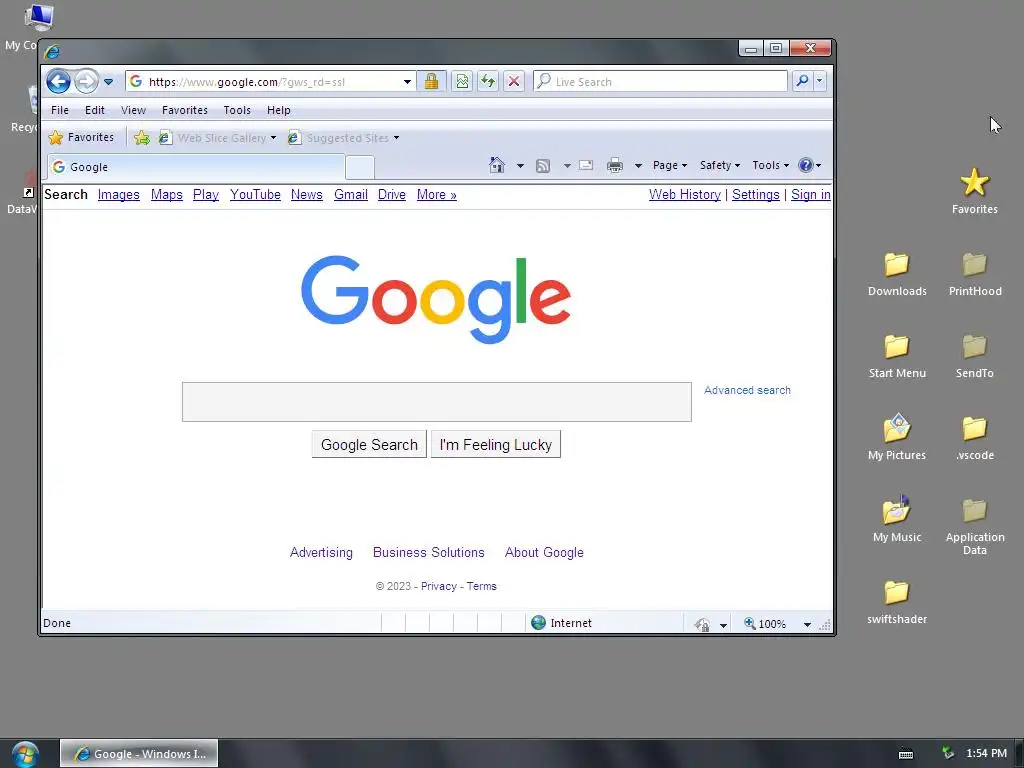Viewport: 1024px width, 768px height.
Task: Select the My Pictures desktop folder
Action: coord(897,438)
